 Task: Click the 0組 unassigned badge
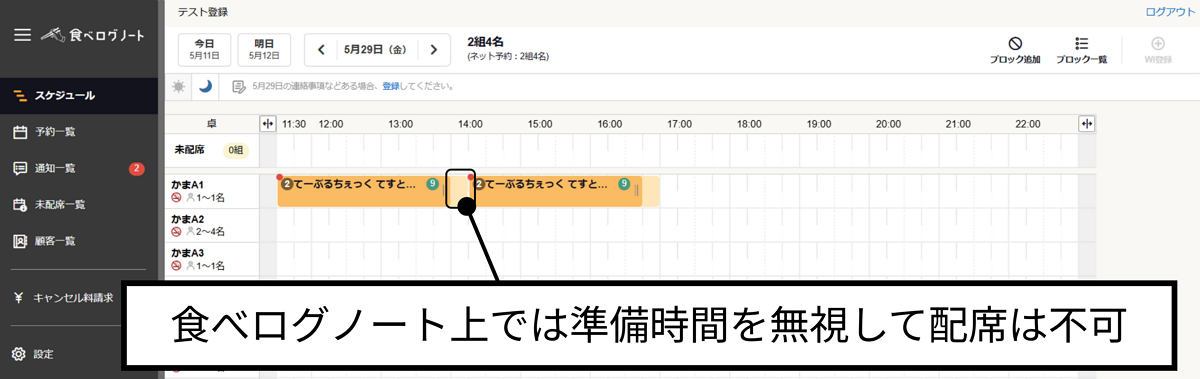235,151
